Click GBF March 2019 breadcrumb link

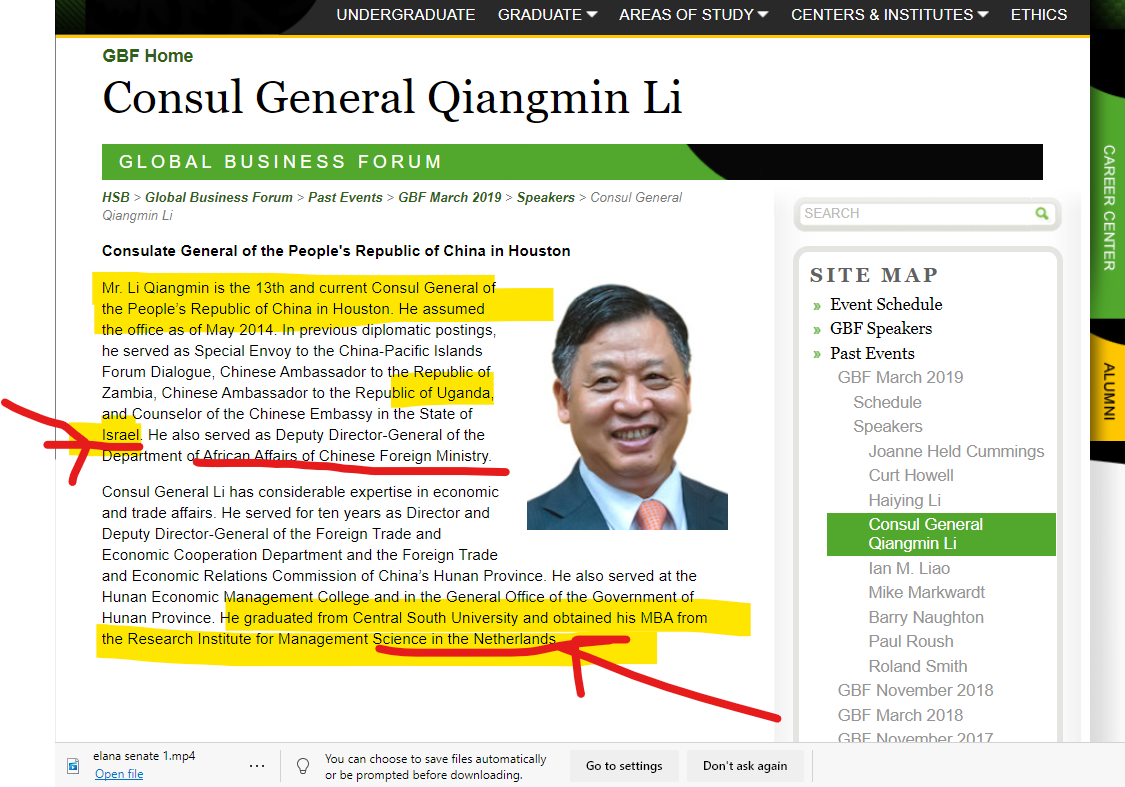pos(450,197)
